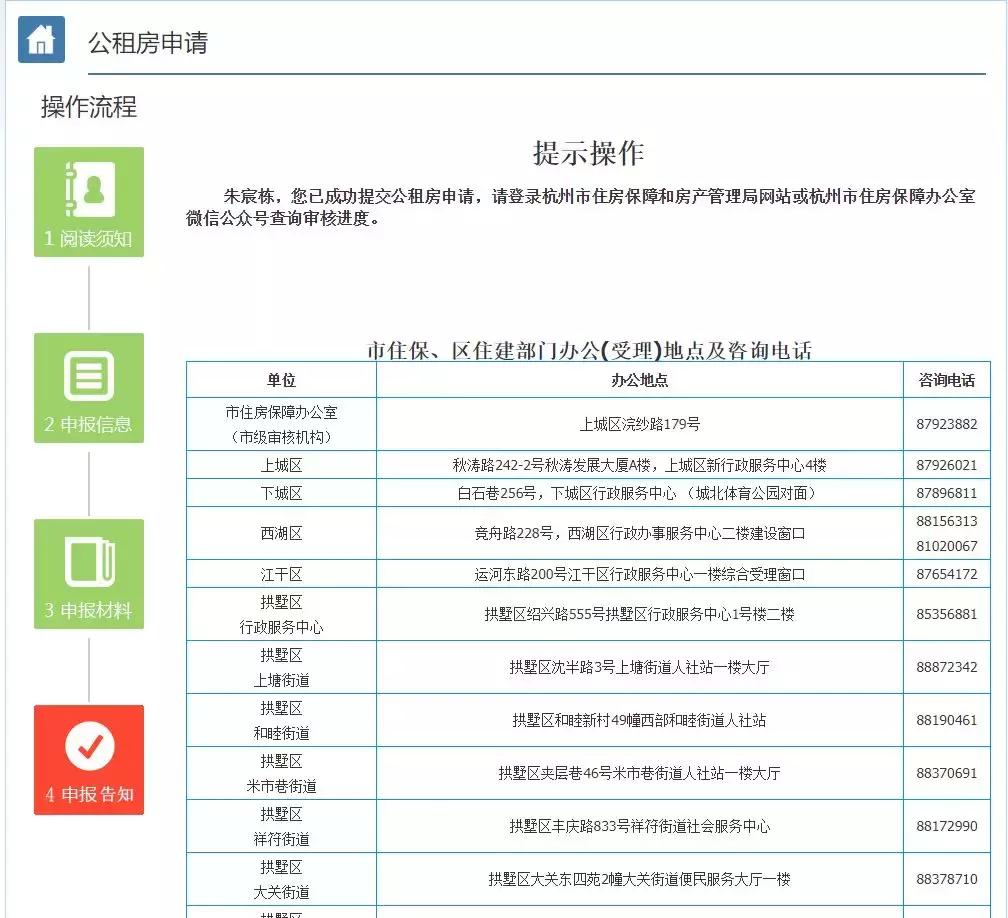The width and height of the screenshot is (1008, 918).
Task: Click the 下城区 unit cell
Action: pos(283,492)
